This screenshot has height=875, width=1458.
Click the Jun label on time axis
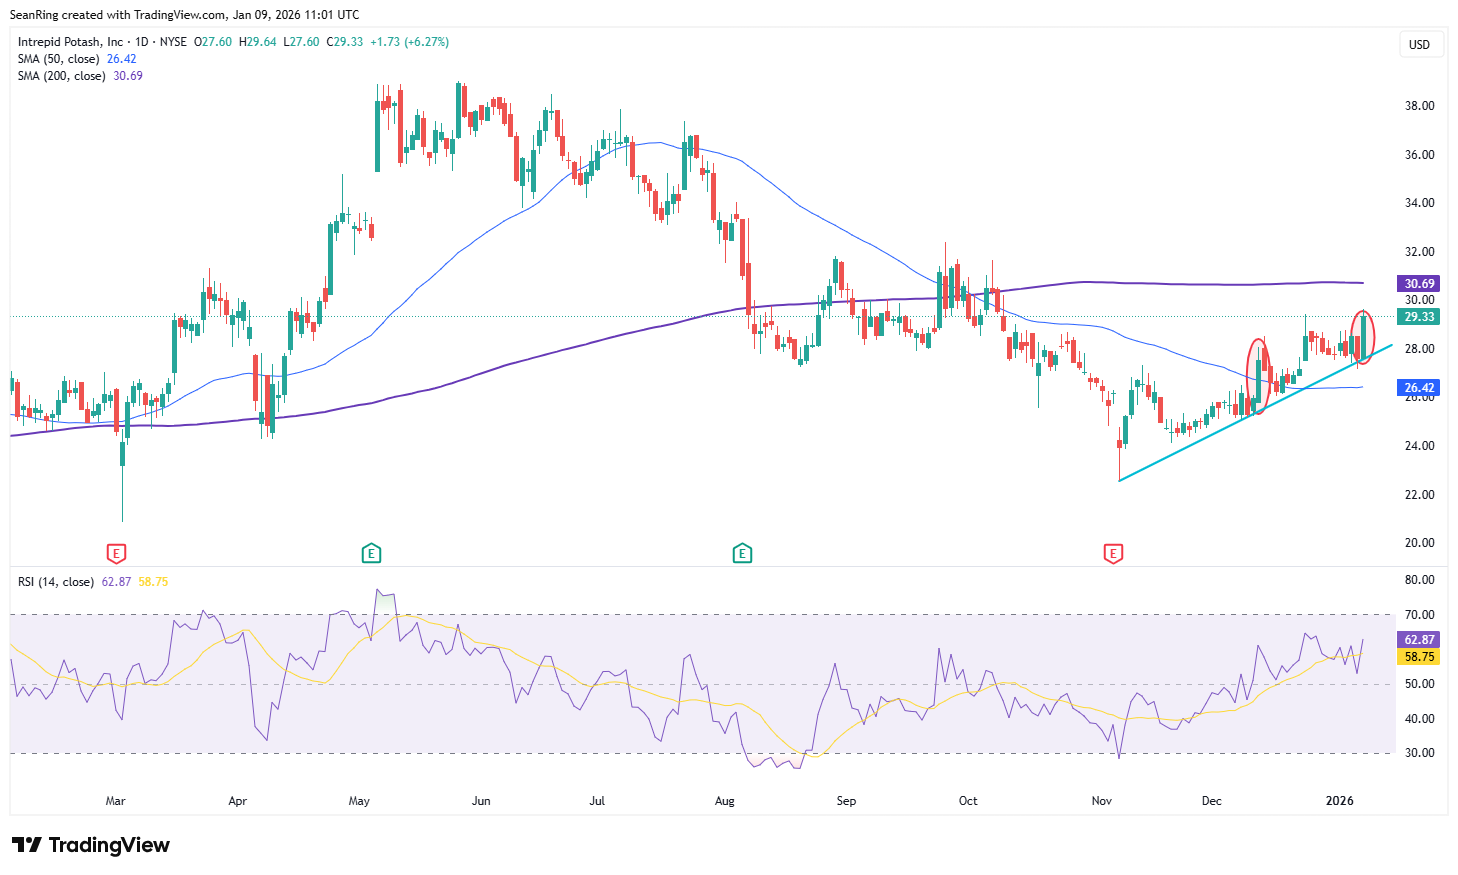(481, 801)
